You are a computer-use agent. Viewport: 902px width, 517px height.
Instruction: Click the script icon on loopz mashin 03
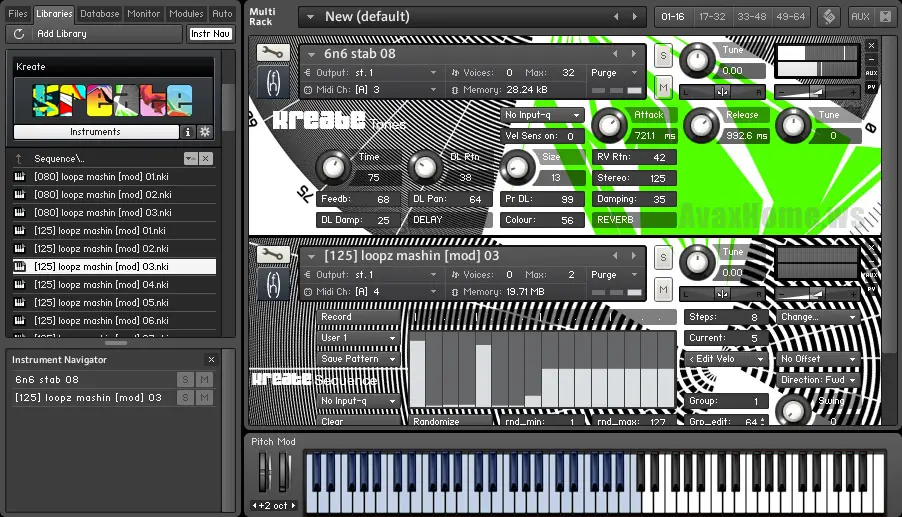[273, 285]
